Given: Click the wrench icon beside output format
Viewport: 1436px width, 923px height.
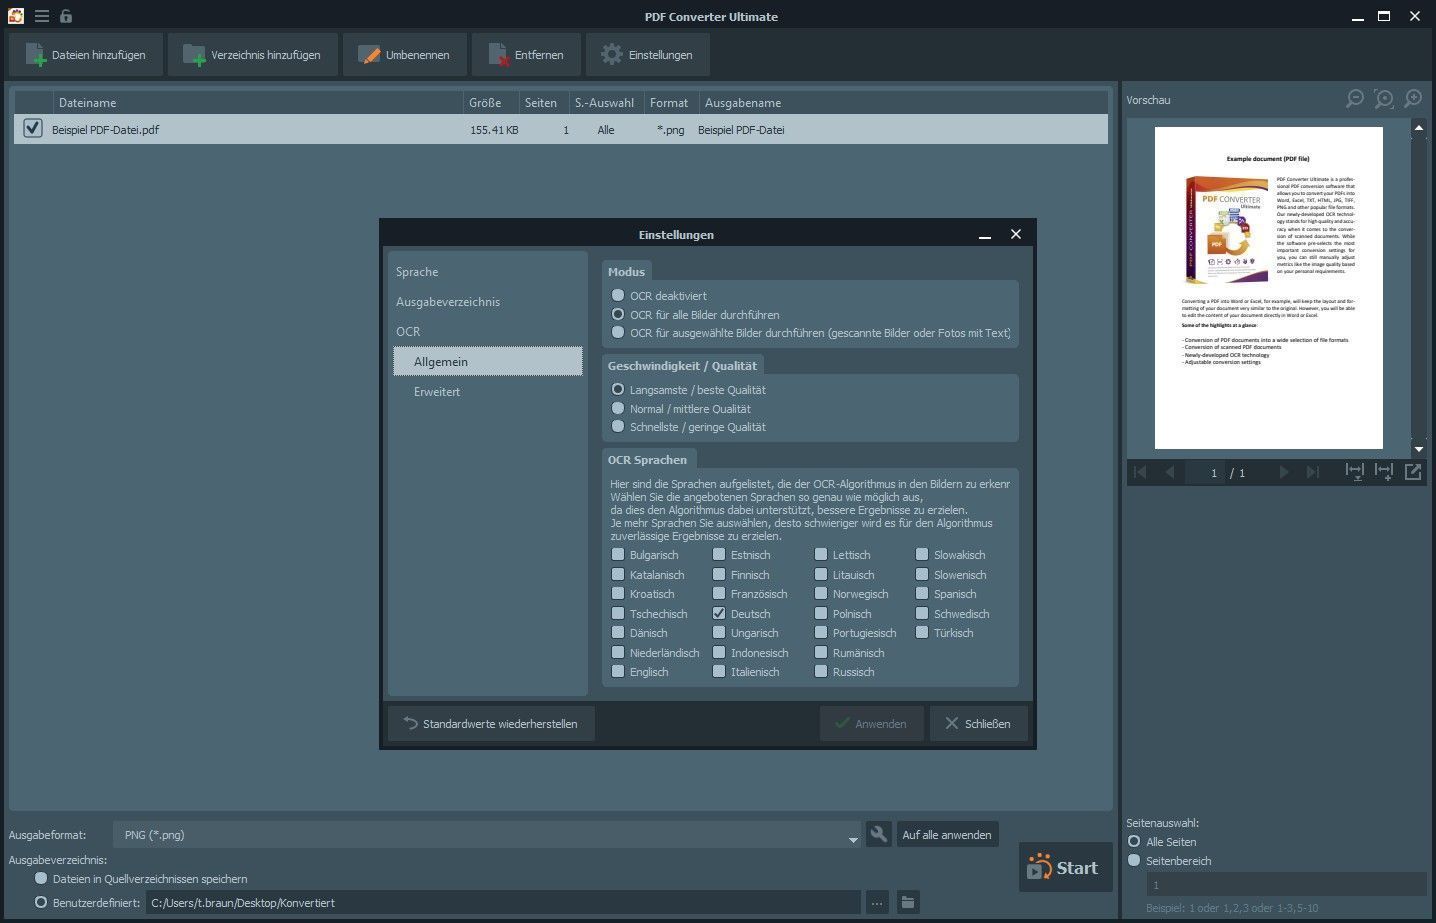Looking at the screenshot, I should [878, 834].
